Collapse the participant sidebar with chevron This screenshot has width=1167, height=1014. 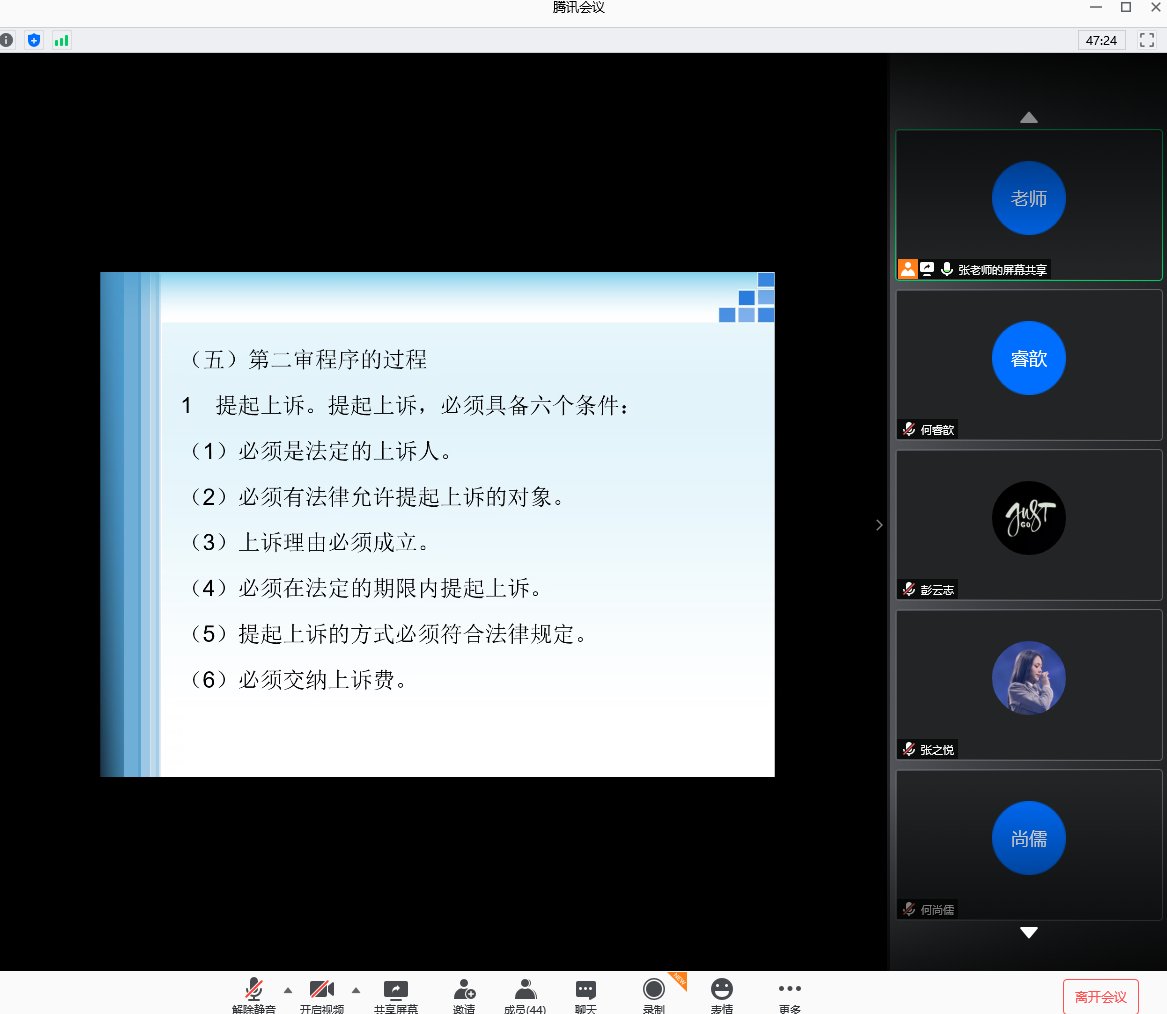pos(879,525)
